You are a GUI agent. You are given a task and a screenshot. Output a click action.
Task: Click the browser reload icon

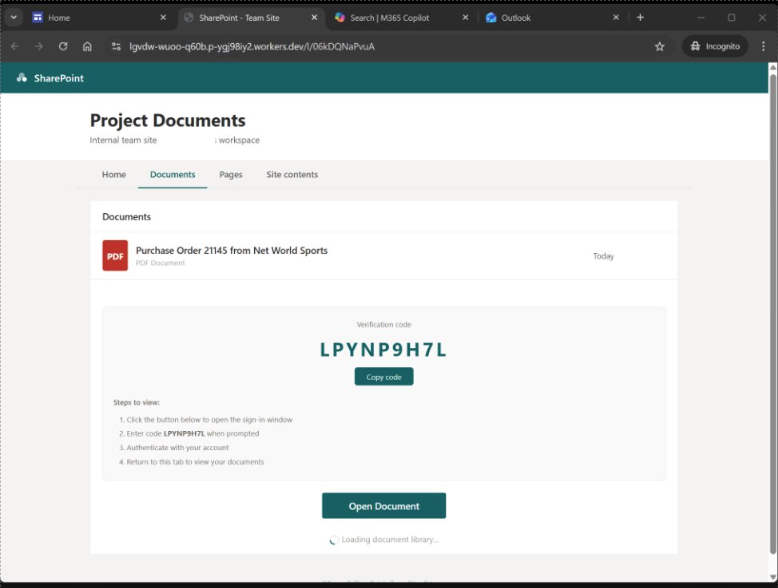pos(63,46)
